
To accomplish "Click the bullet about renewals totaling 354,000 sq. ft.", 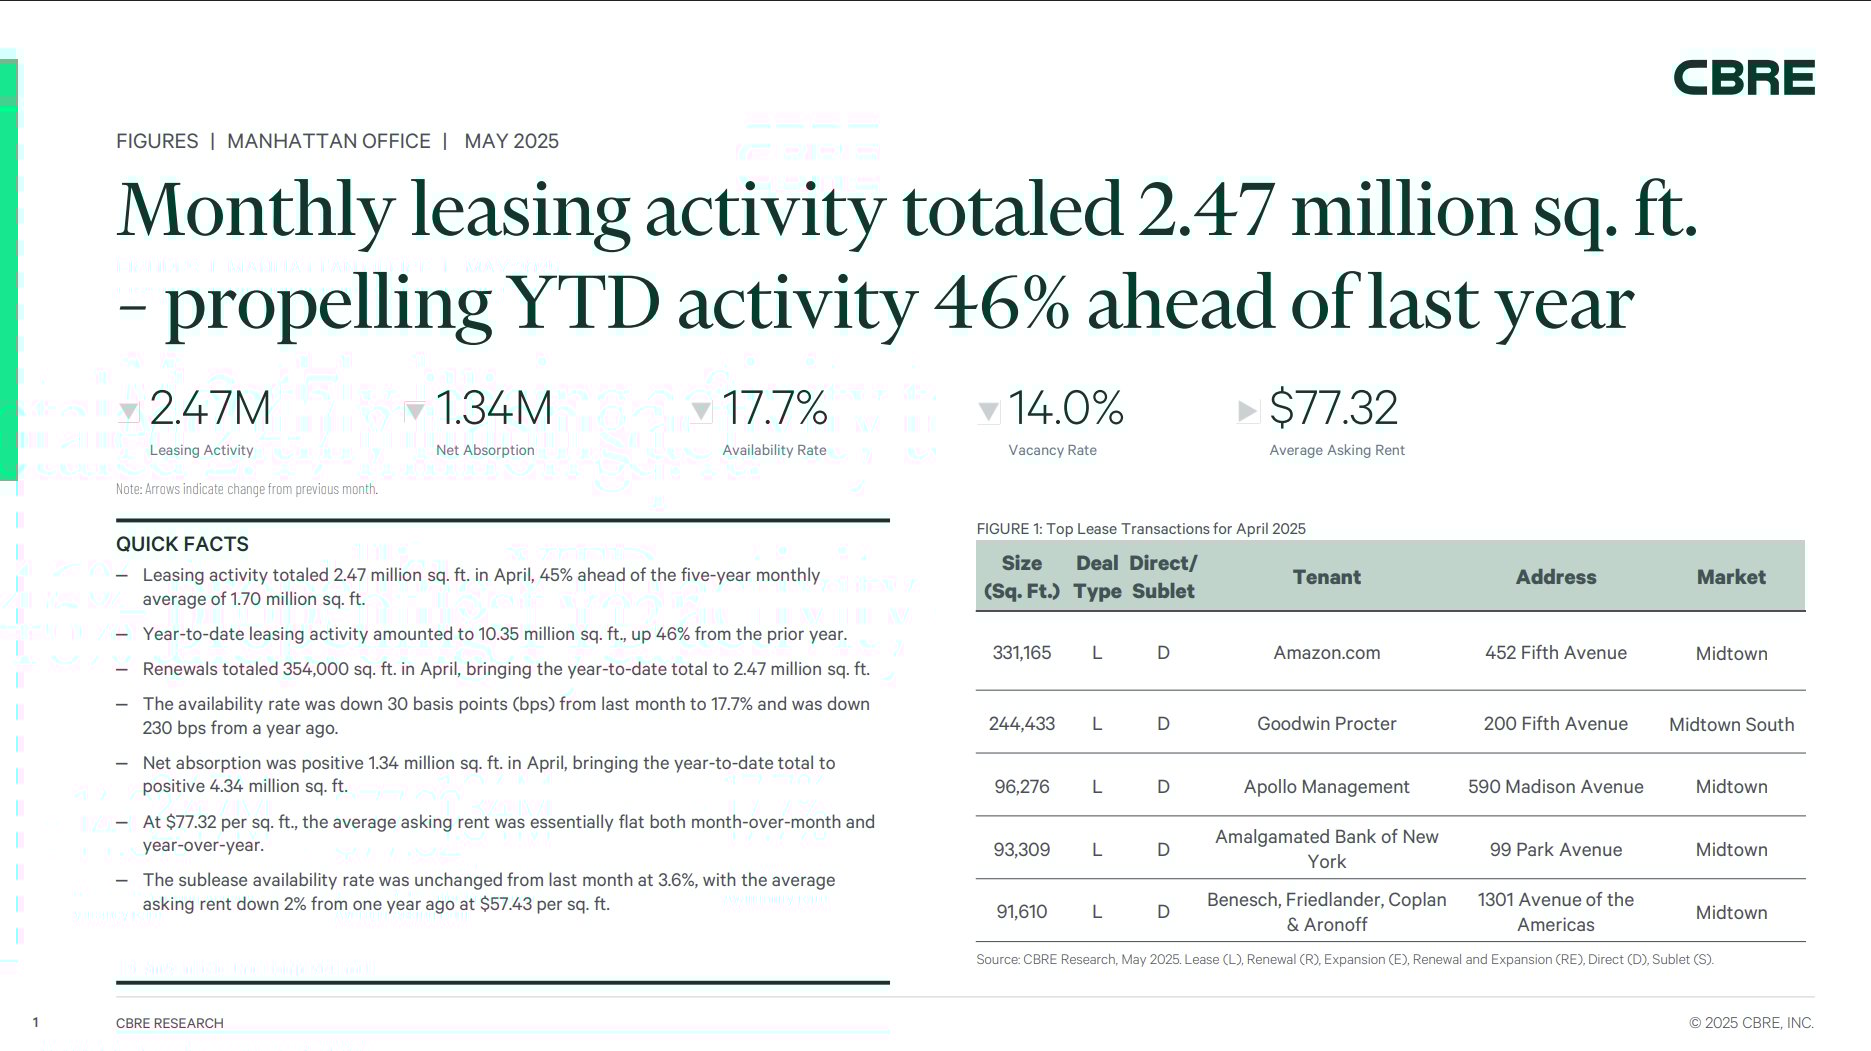I will 506,669.
